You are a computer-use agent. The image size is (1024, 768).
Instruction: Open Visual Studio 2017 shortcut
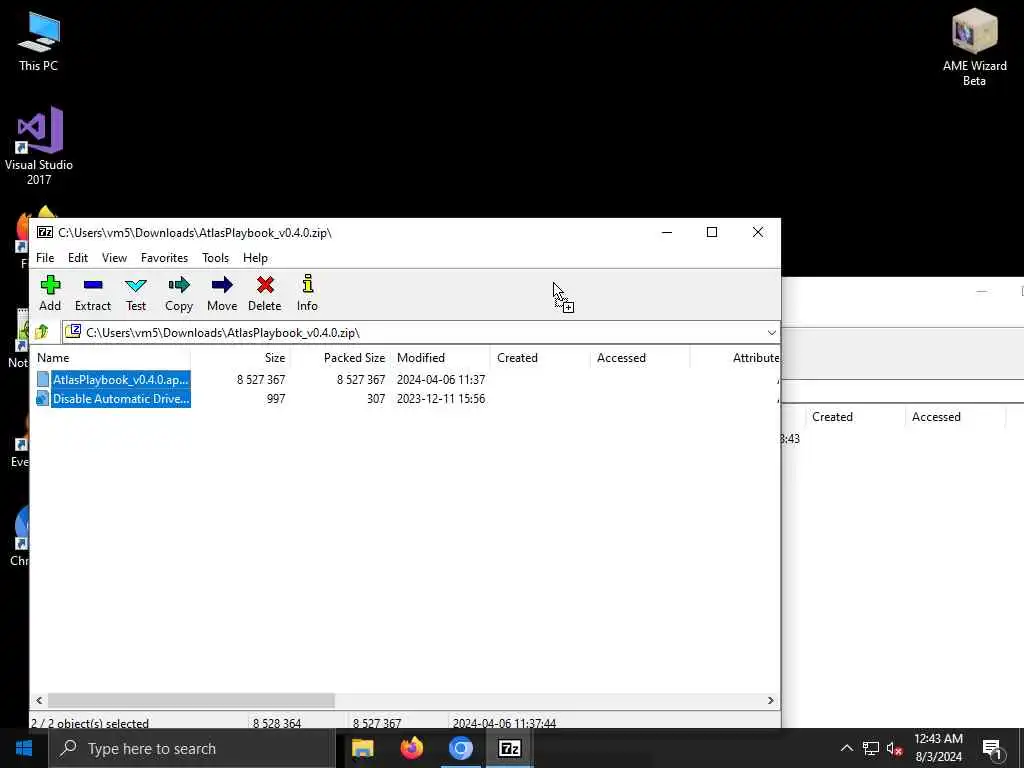click(39, 145)
